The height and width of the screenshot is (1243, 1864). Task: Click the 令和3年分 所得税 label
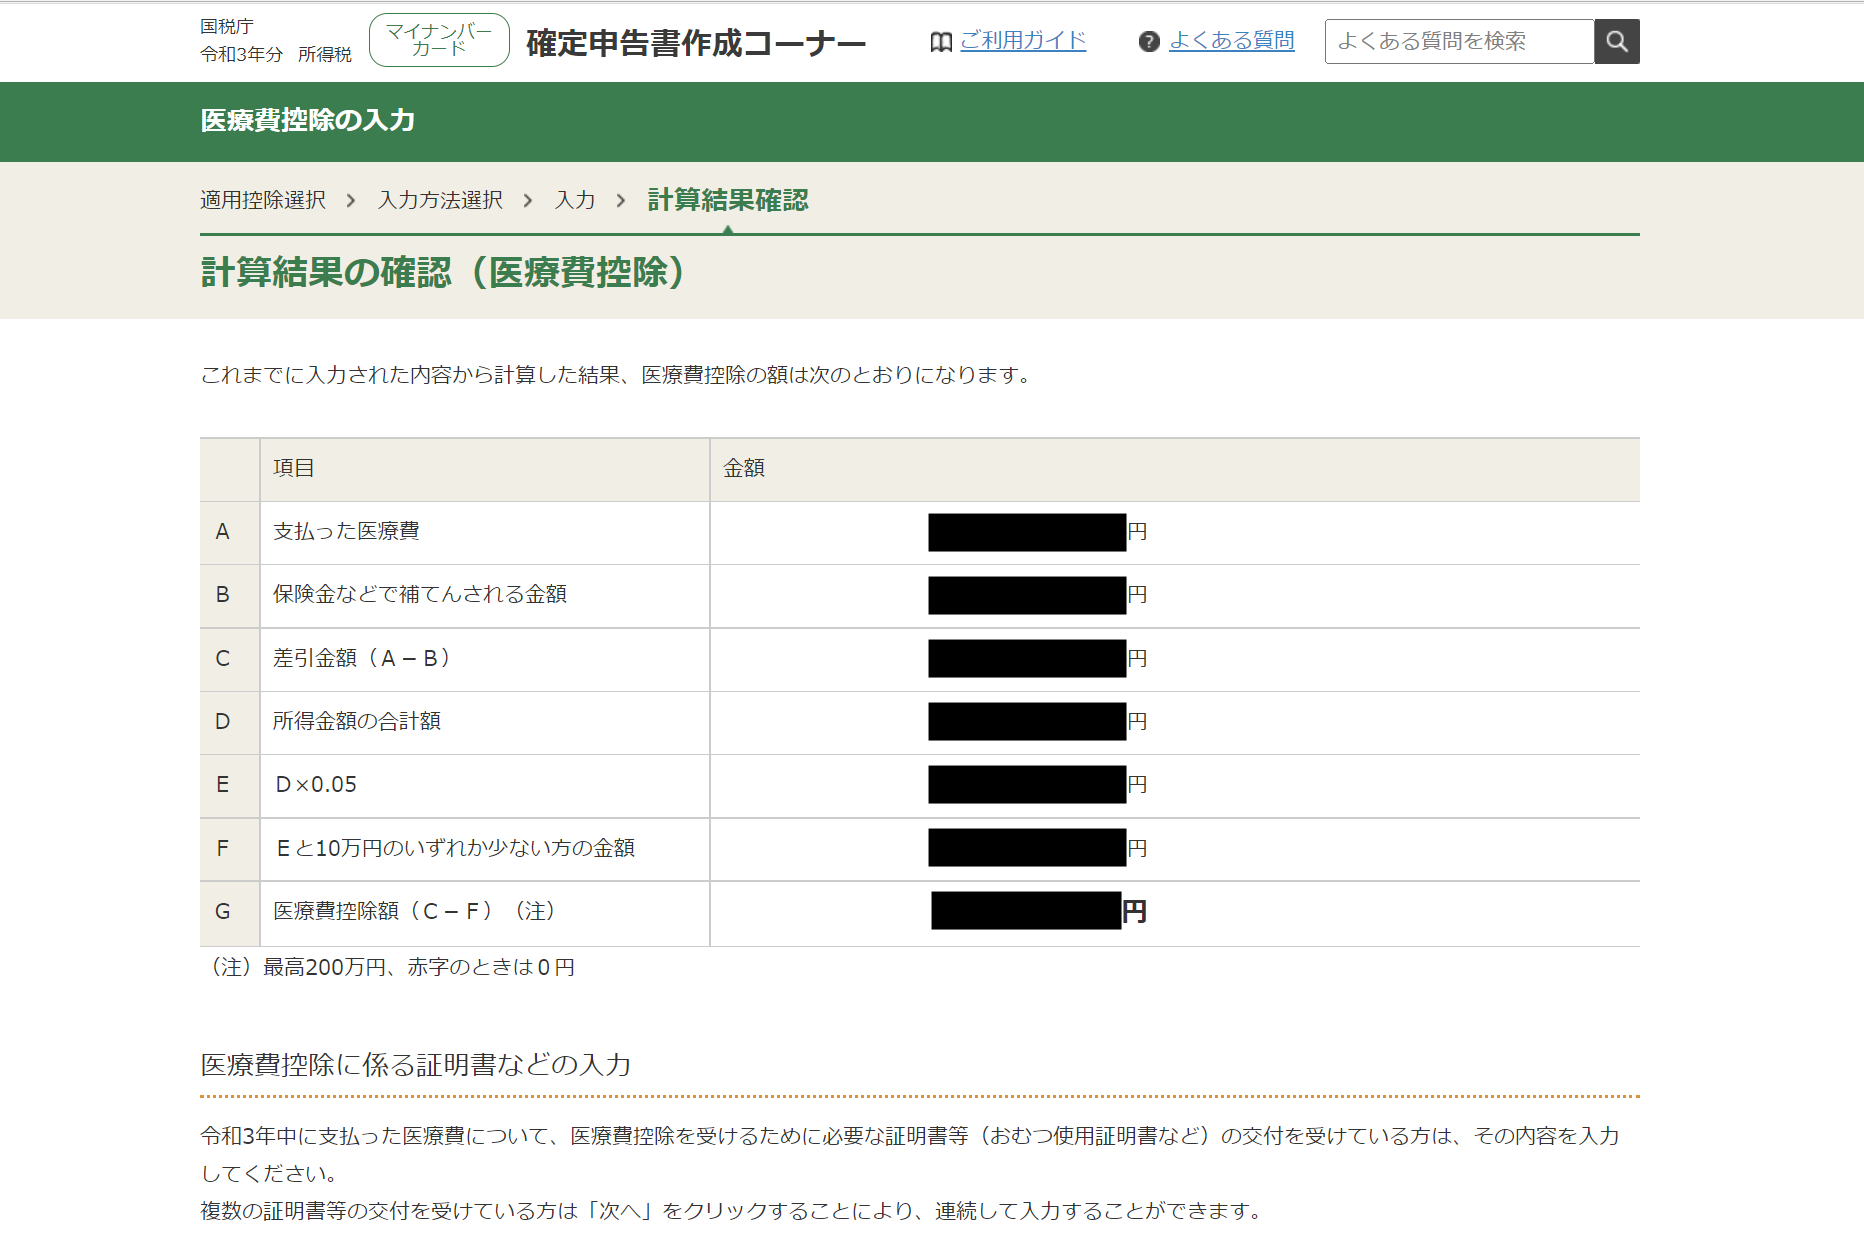coord(276,54)
